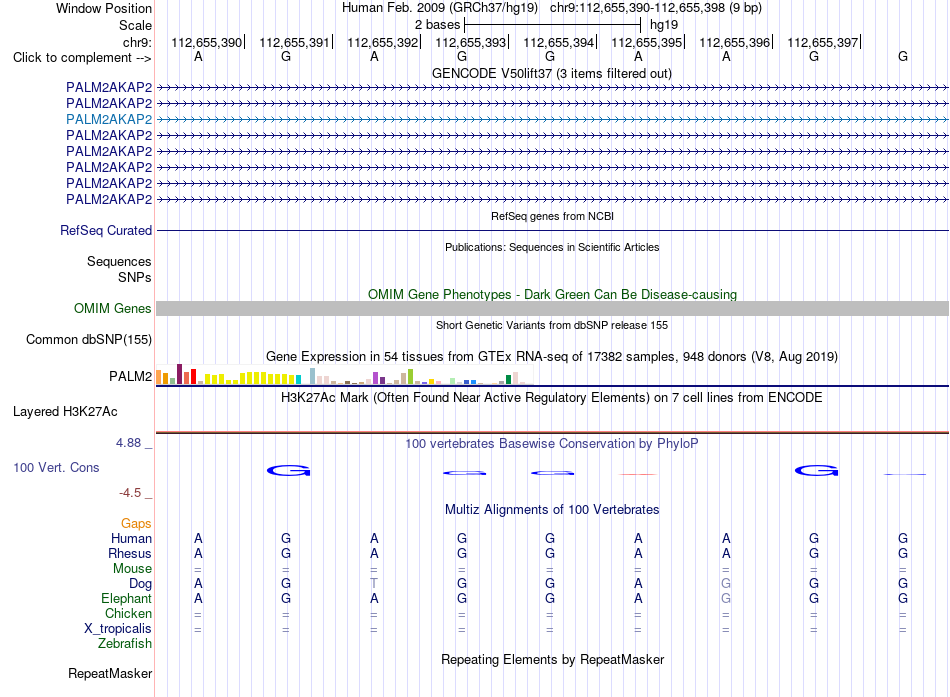Click the chr9:112,655,390-112,655,398 (9 bp) text
The width and height of the screenshot is (950, 697).
656,8
